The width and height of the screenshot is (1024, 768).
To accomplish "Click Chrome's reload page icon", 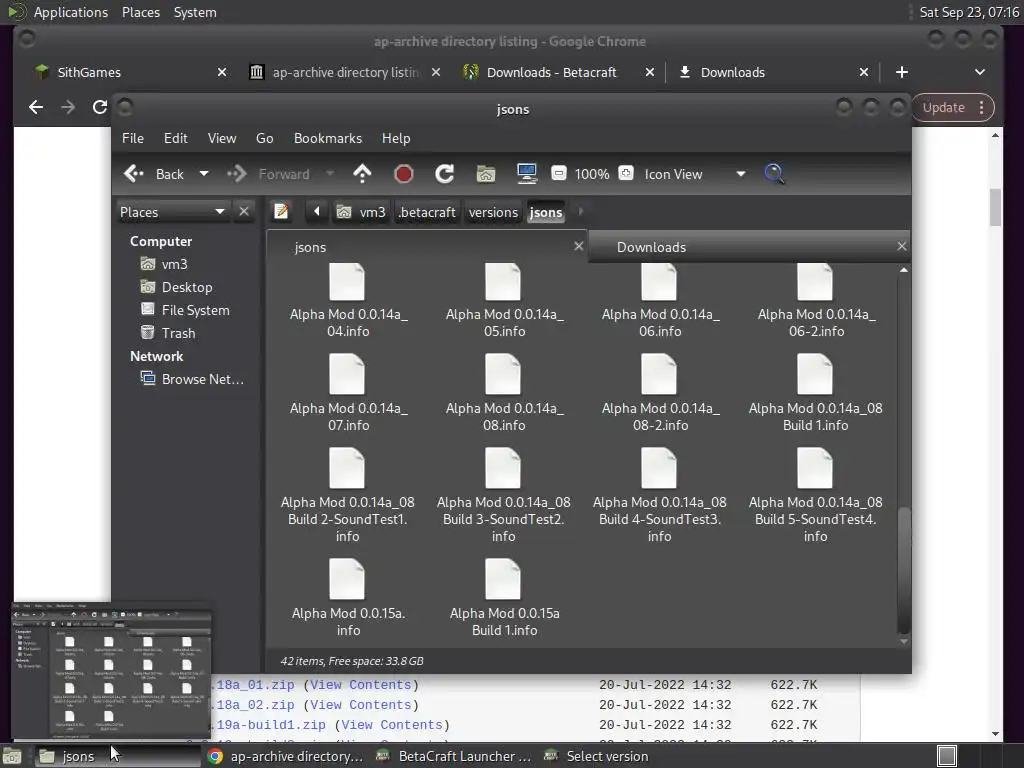I will click(x=99, y=107).
